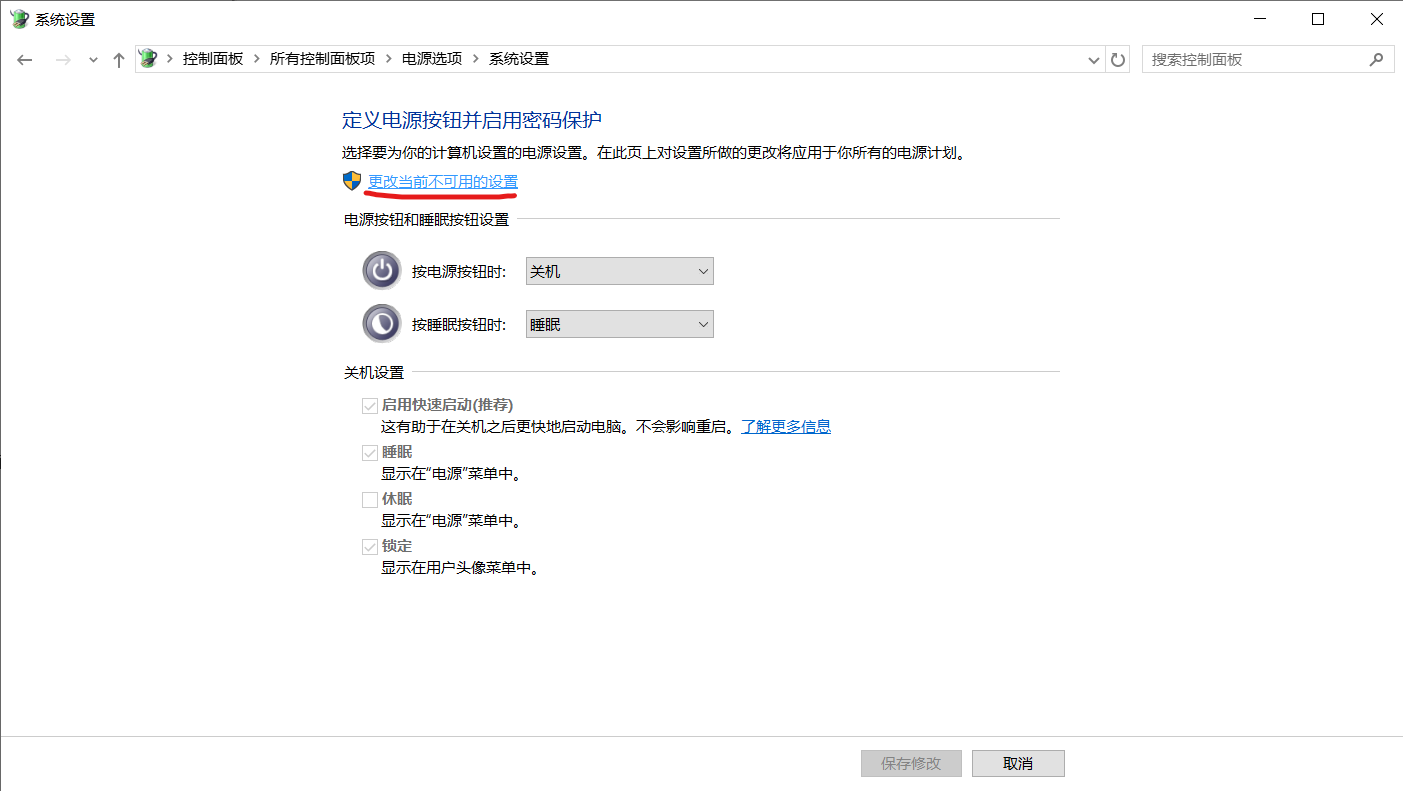1403x791 pixels.
Task: Go to 控制面板 in breadcrumb
Action: click(213, 59)
